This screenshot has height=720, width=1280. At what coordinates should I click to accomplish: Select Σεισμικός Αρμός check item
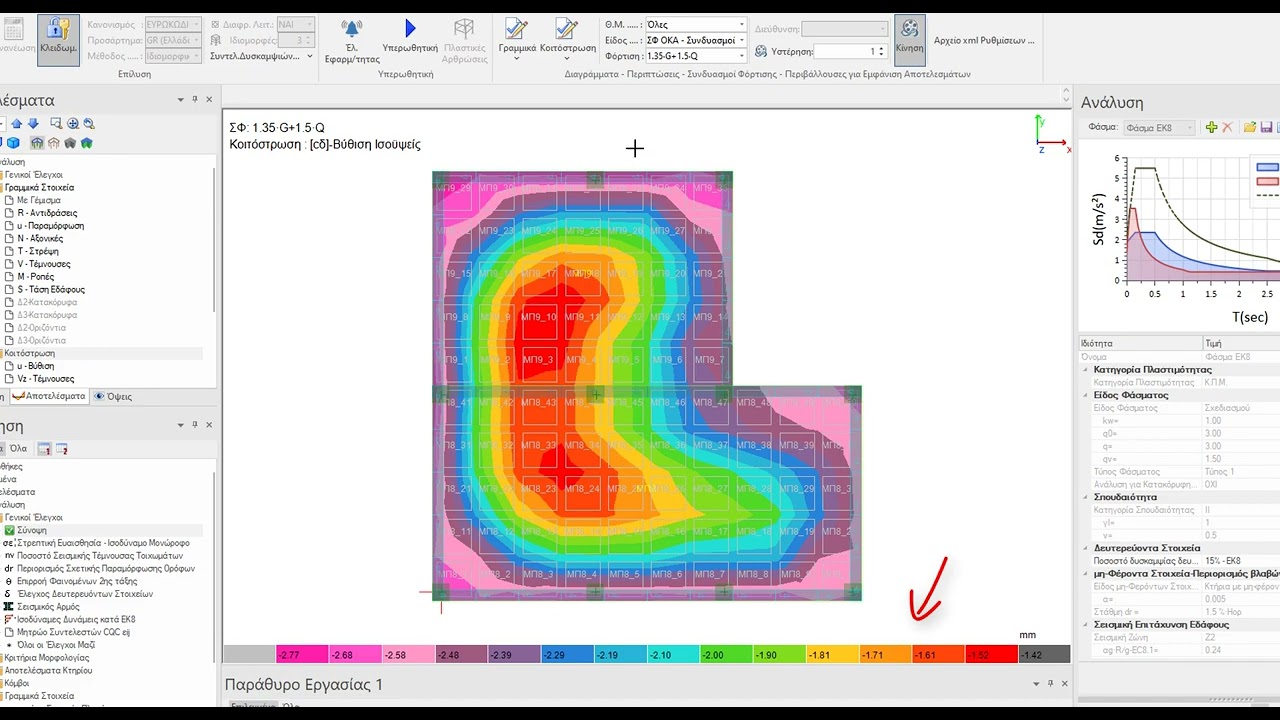pos(47,607)
